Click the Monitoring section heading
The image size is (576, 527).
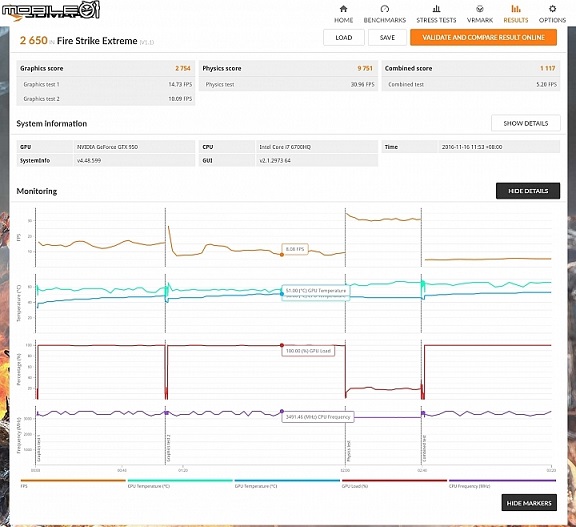(37, 191)
